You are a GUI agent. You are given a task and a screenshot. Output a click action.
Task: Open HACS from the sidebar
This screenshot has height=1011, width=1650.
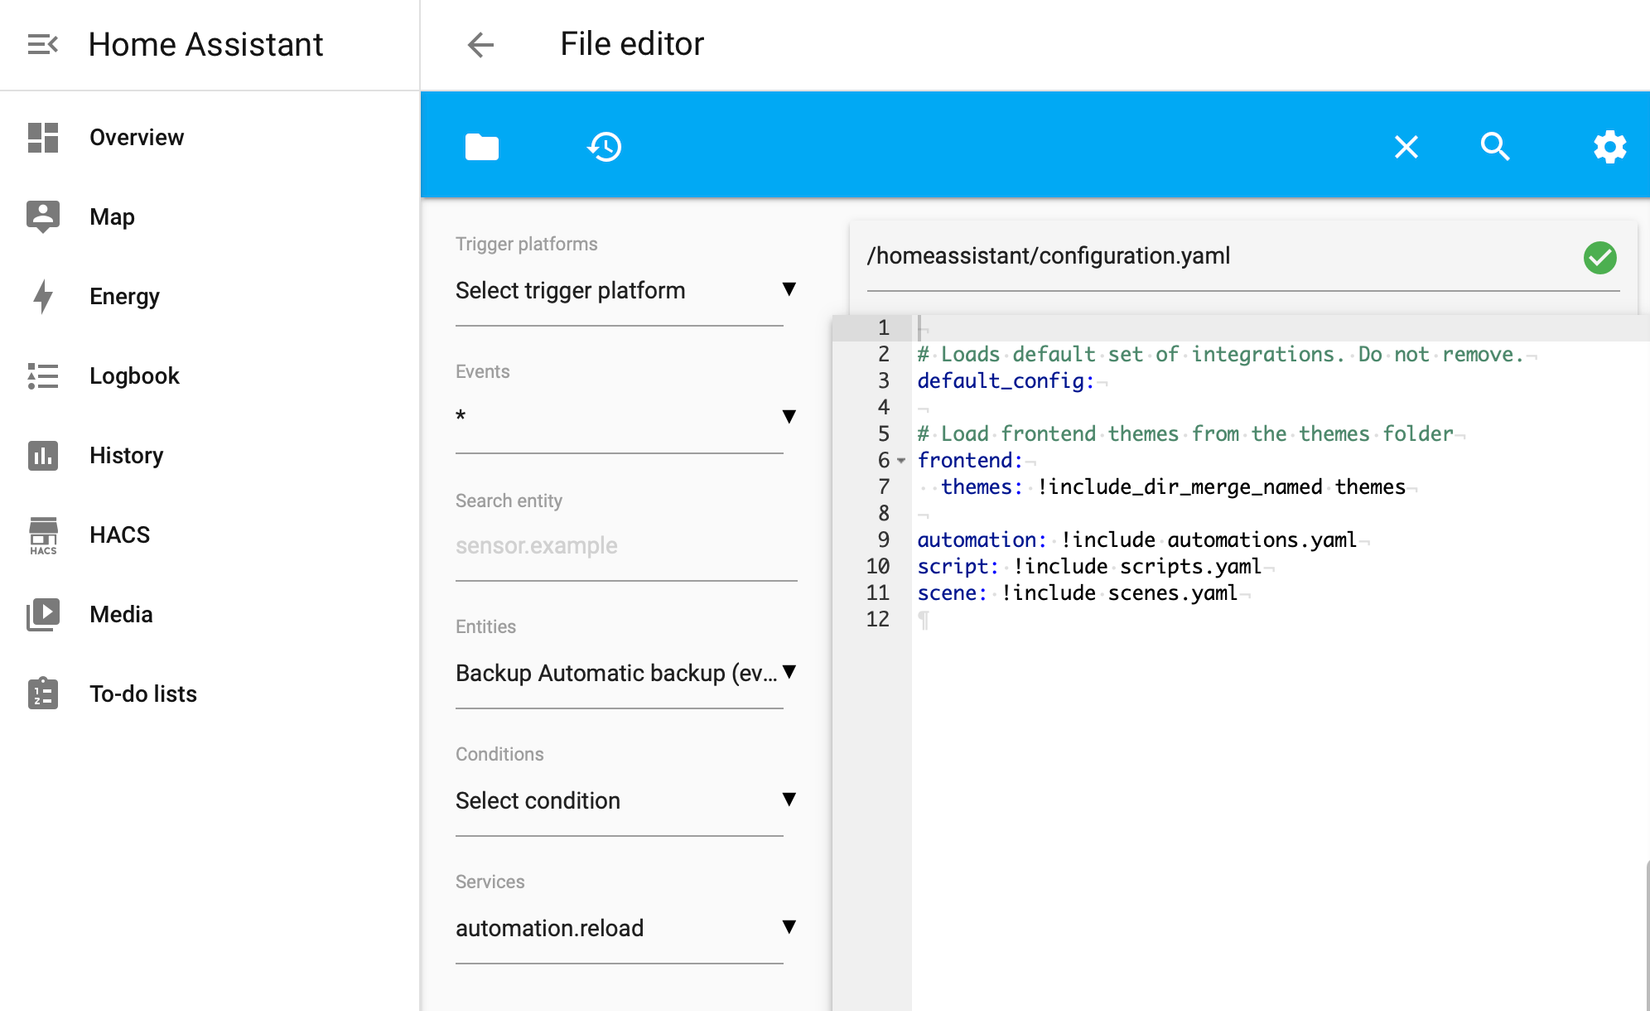[42, 536]
